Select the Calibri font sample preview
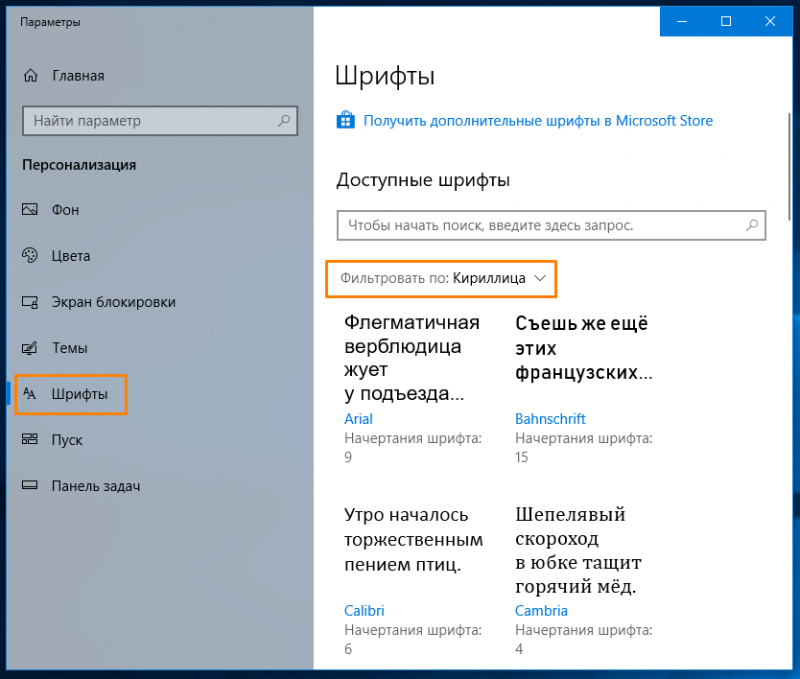 413,539
